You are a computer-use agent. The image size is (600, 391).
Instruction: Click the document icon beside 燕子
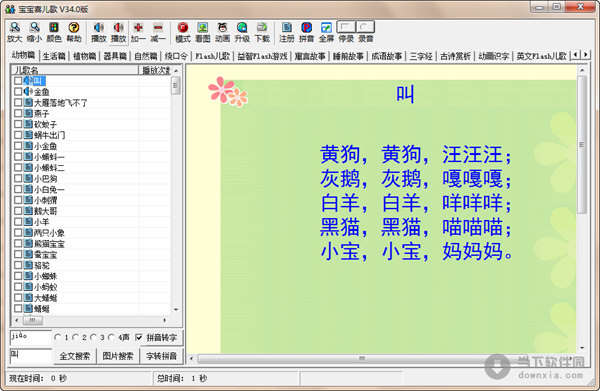point(28,113)
